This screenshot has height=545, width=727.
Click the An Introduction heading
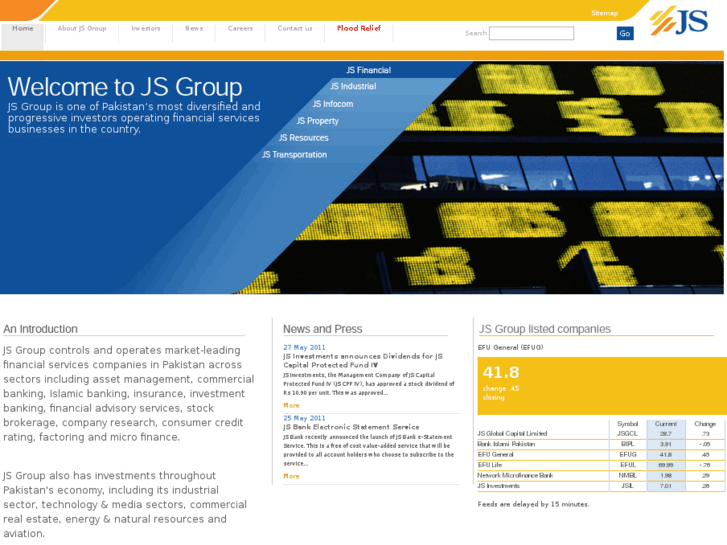[40, 329]
